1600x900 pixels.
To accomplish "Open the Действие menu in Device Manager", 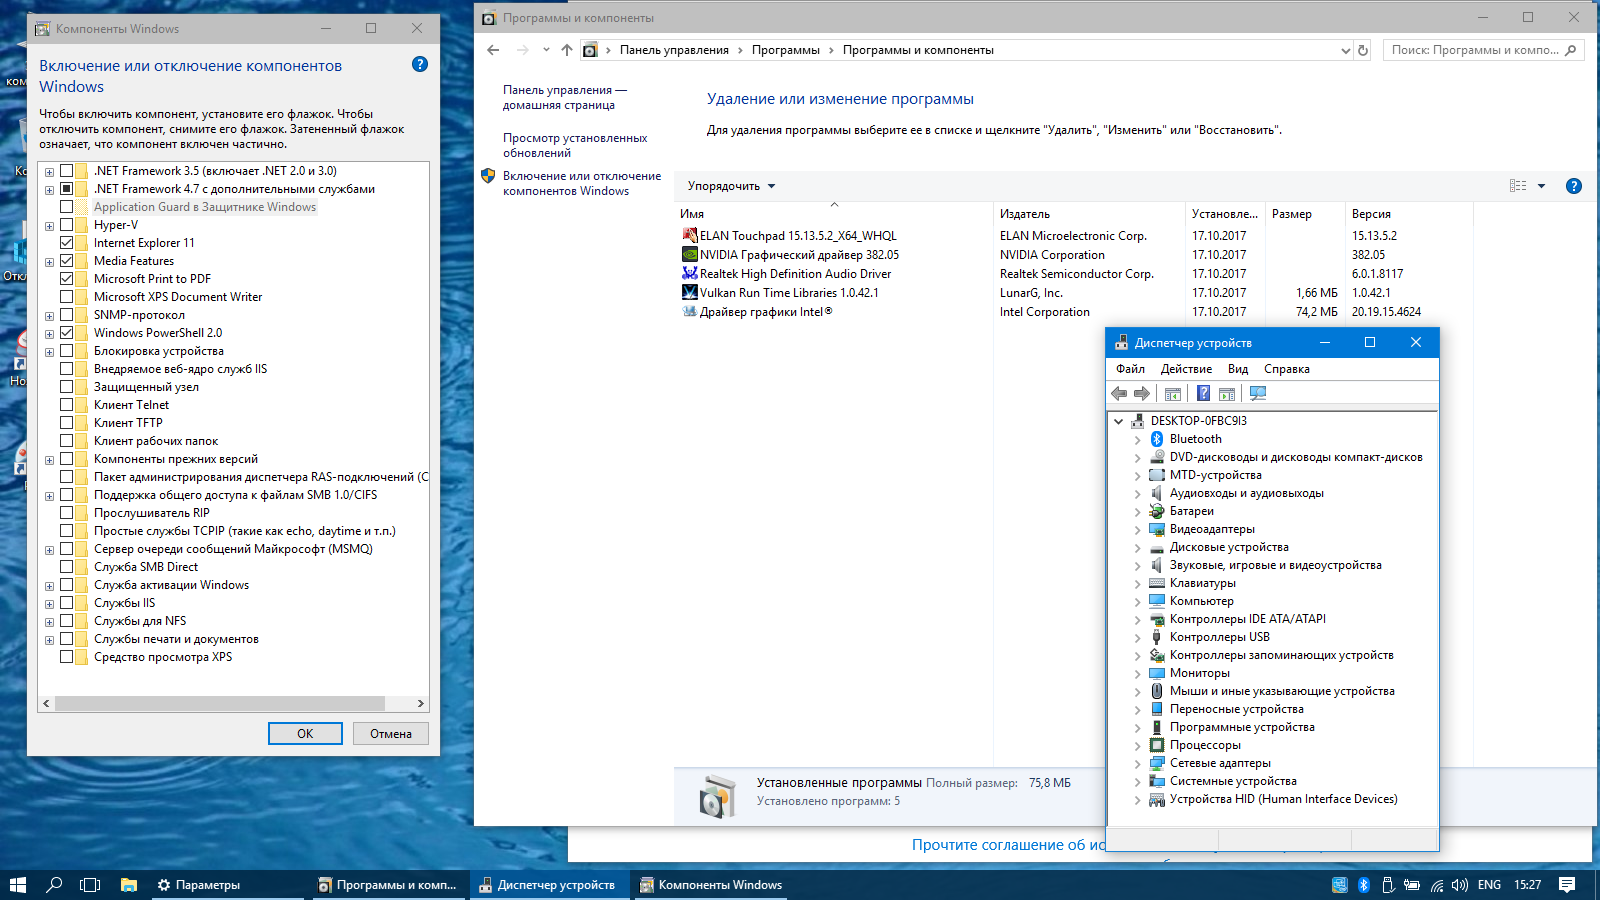I will pos(1186,369).
